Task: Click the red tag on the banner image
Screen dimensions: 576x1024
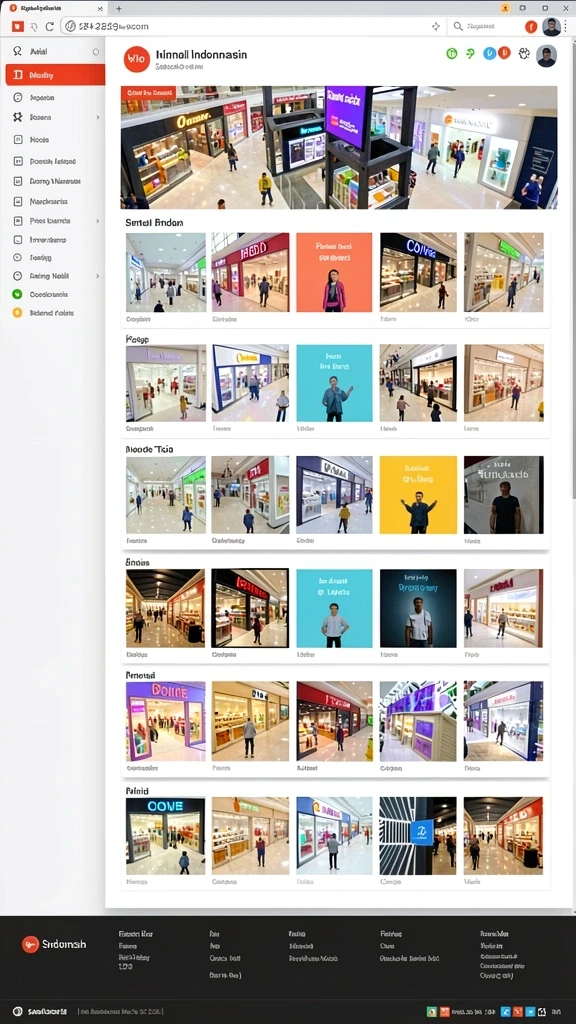Action: [x=148, y=93]
